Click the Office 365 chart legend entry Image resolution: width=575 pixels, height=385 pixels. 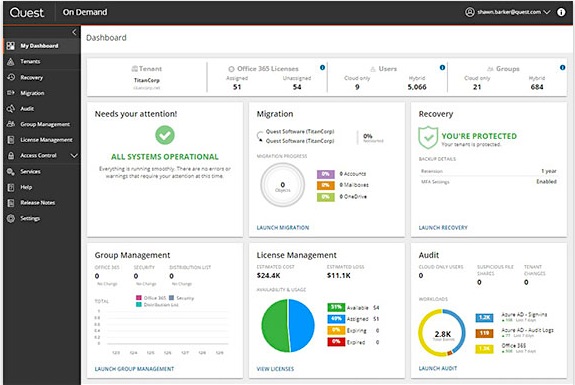click(x=151, y=298)
